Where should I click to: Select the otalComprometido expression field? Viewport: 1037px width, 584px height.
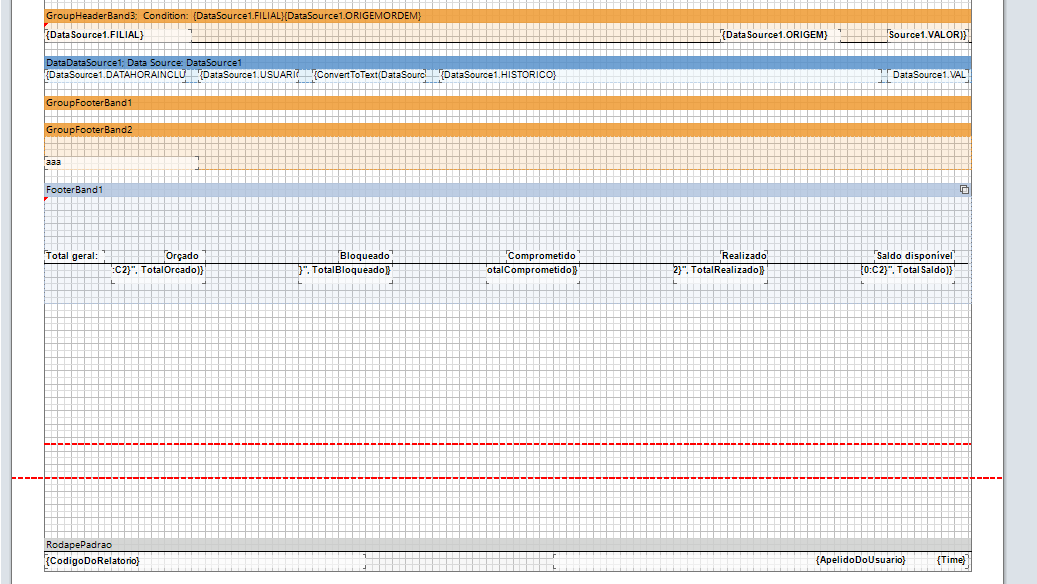(x=533, y=274)
